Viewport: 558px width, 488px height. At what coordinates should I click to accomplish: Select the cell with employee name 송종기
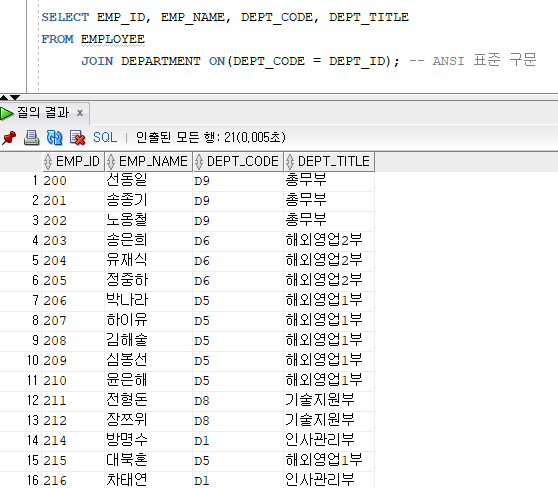(x=149, y=200)
